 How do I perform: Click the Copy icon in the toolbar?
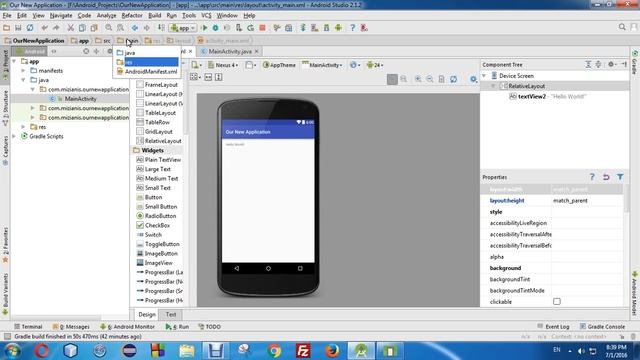tap(82, 28)
